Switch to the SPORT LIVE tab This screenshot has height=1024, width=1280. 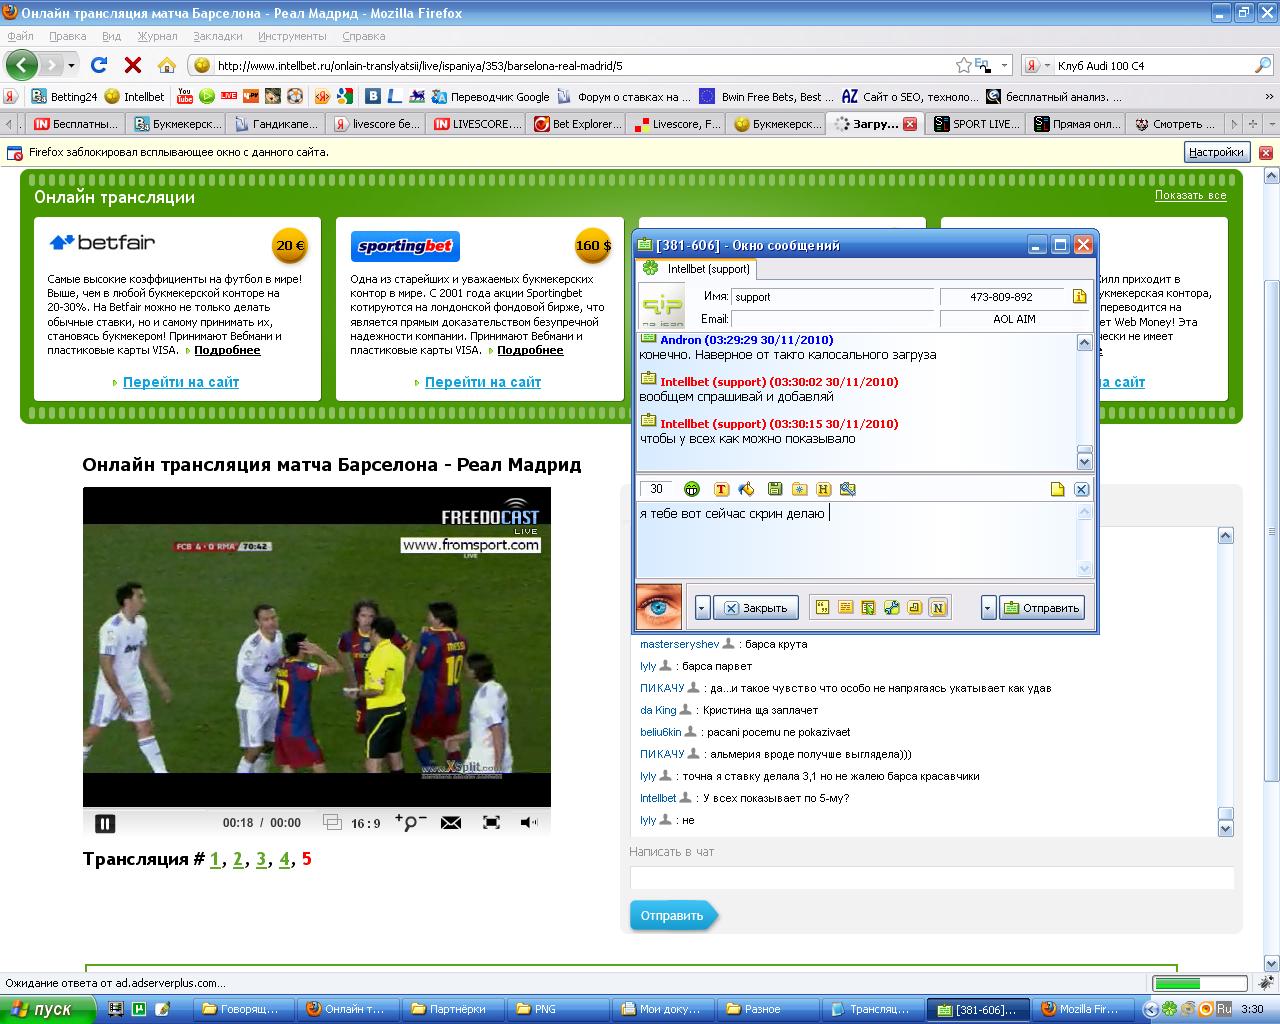click(x=976, y=124)
